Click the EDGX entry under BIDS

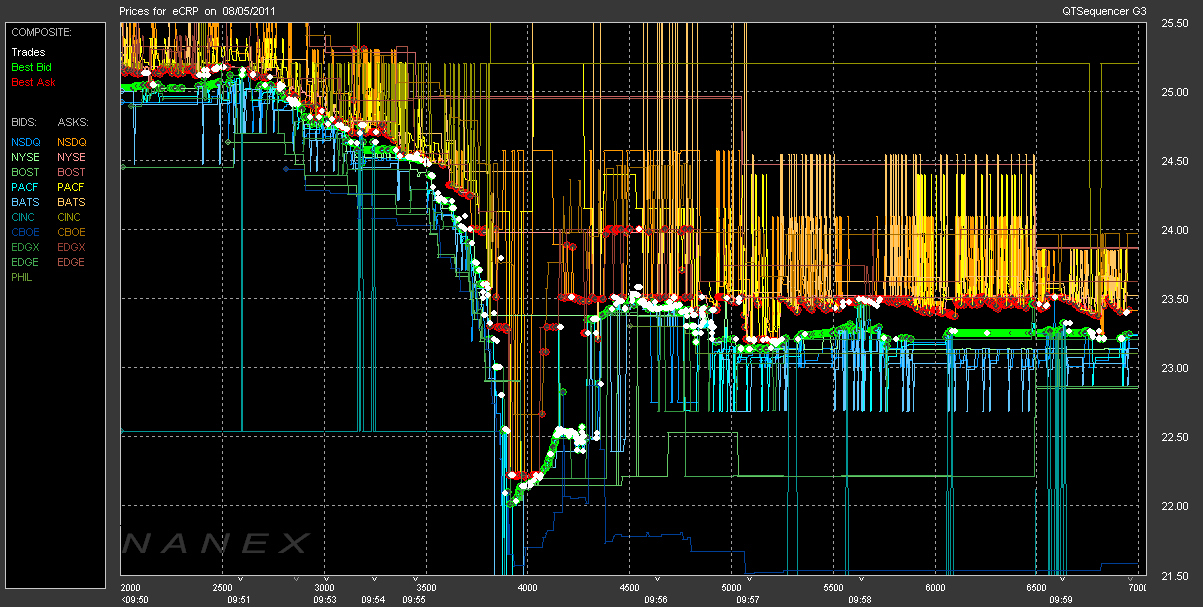click(26, 247)
